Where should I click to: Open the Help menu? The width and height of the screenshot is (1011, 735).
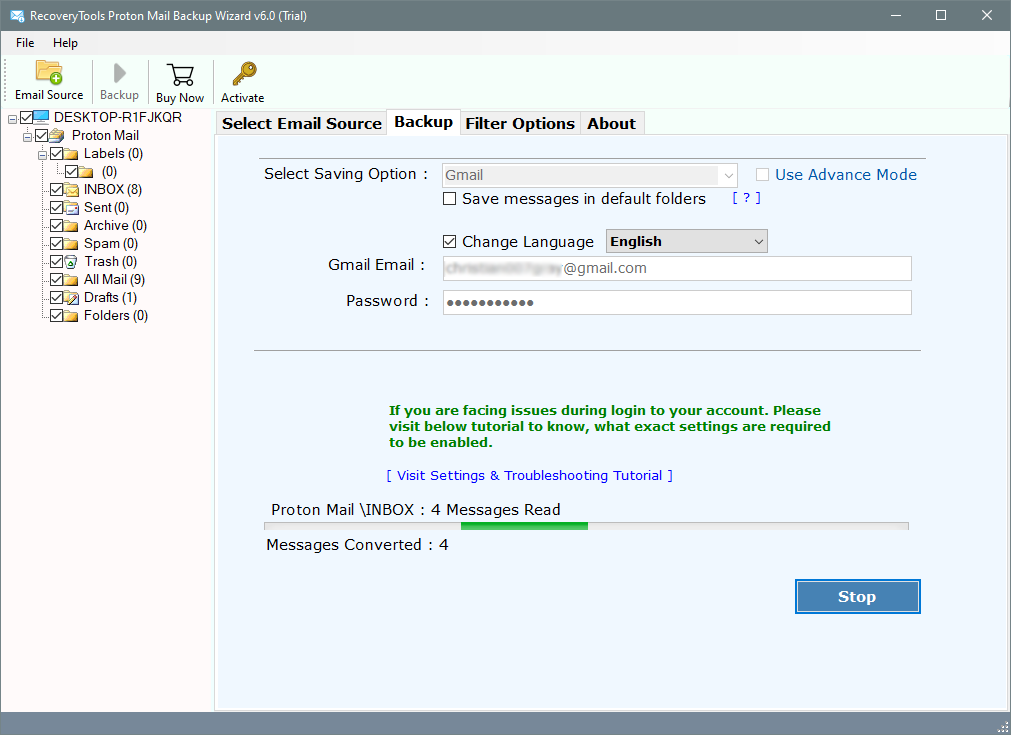[65, 43]
